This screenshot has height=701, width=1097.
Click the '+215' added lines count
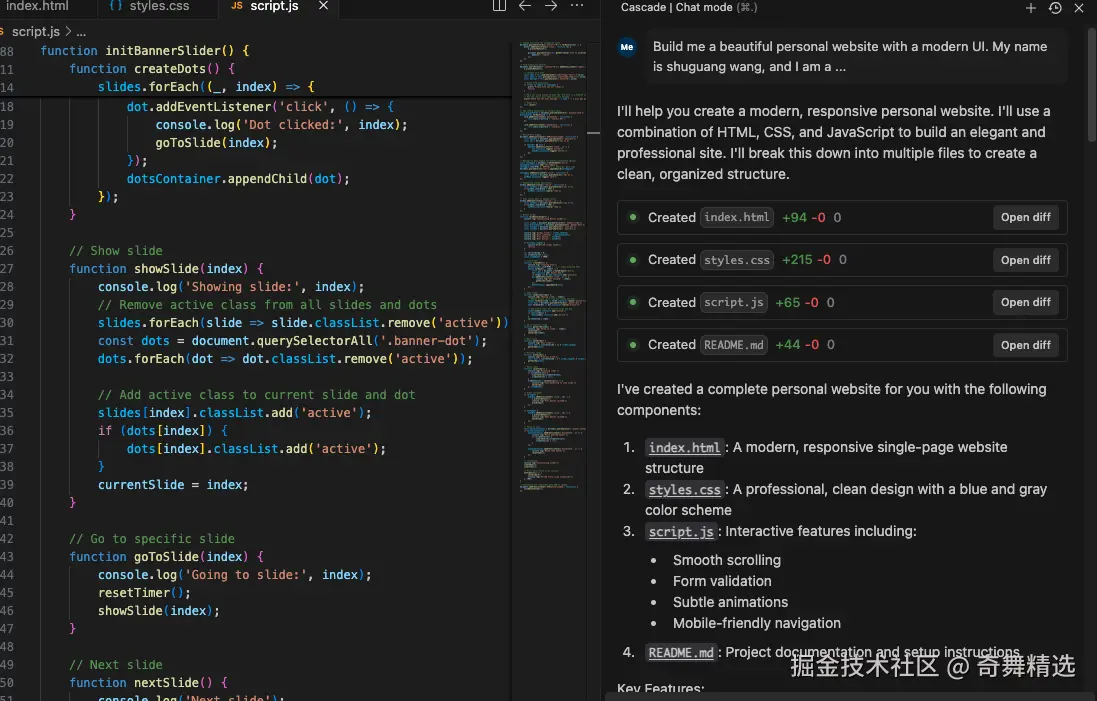click(x=797, y=260)
